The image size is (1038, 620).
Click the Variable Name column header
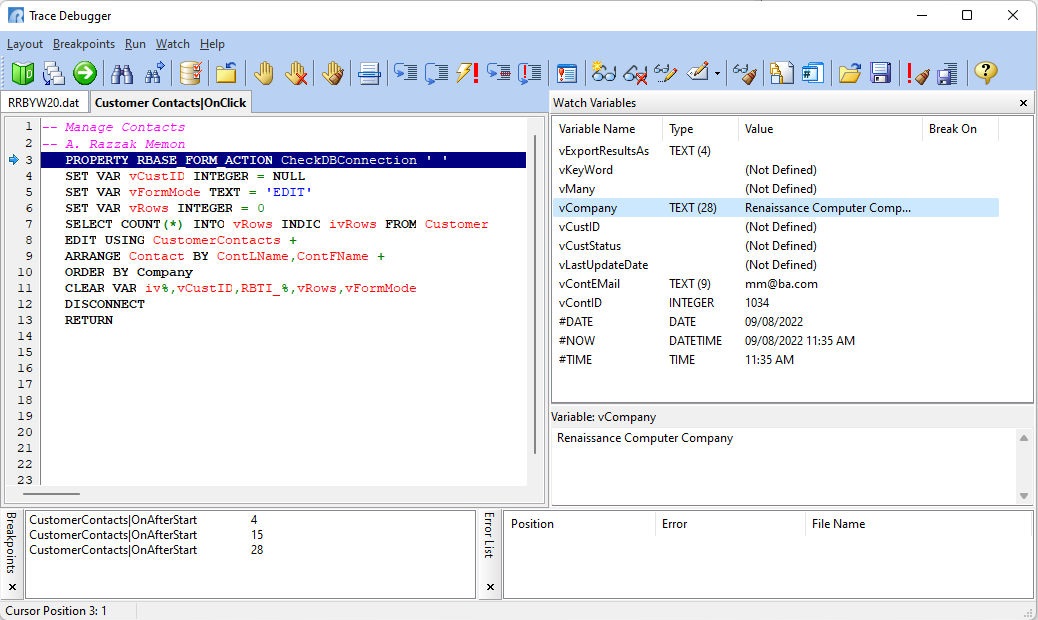click(x=608, y=129)
